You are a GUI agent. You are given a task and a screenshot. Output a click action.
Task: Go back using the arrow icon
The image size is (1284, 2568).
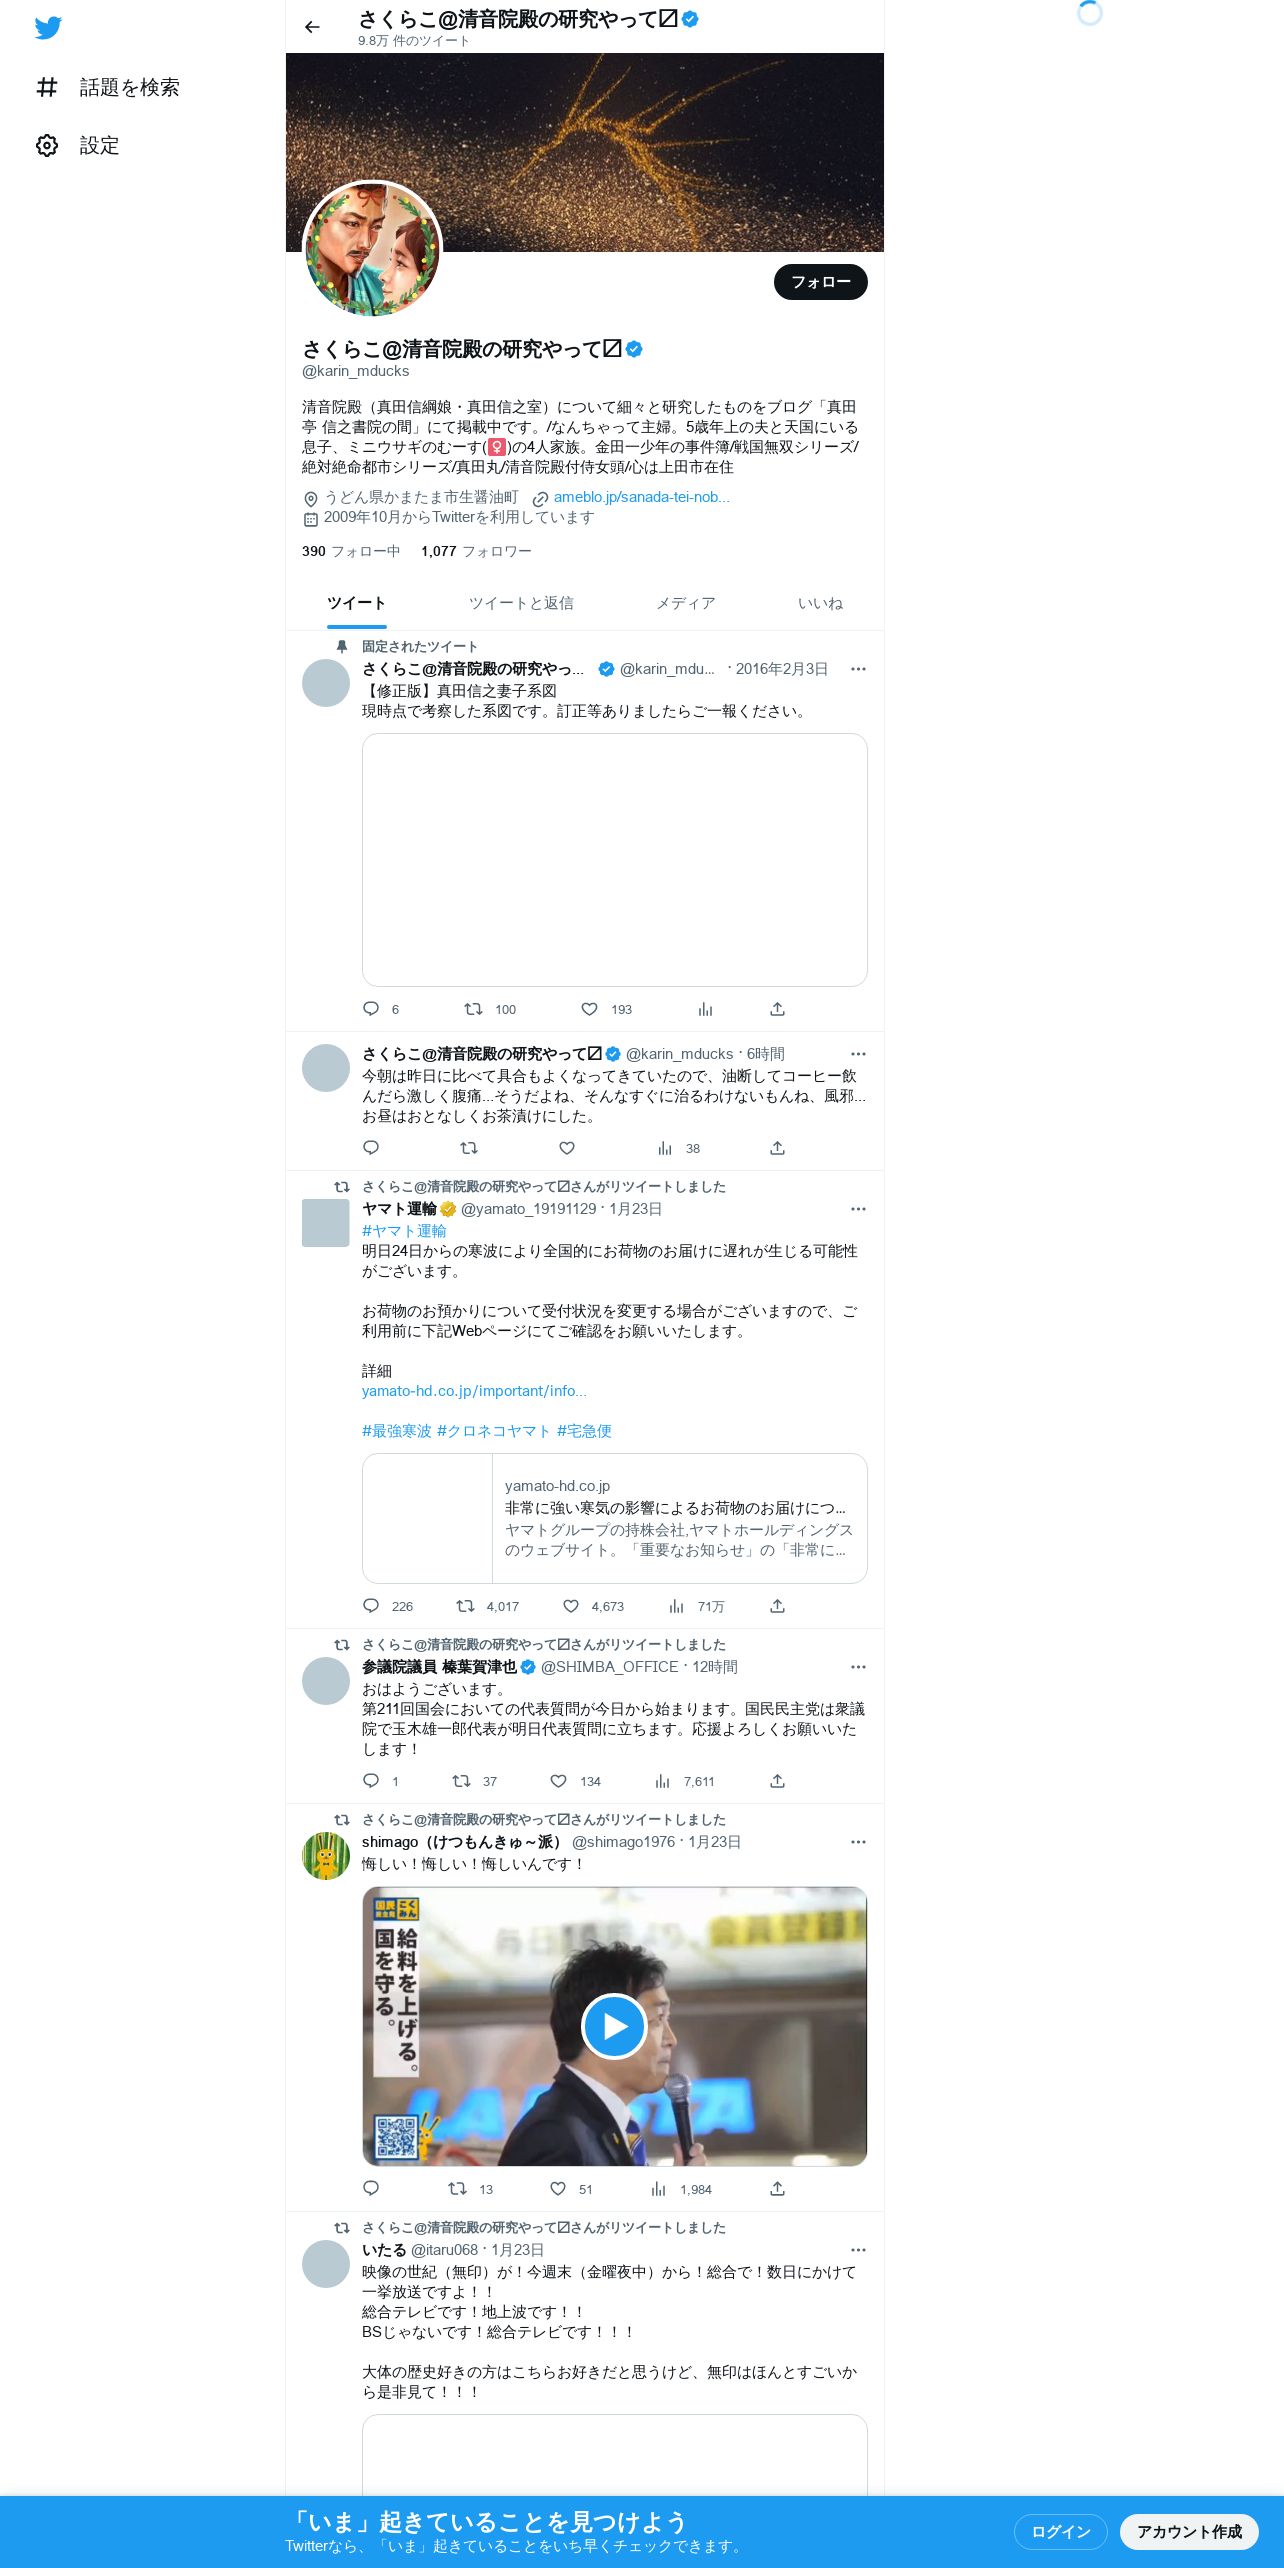[312, 27]
